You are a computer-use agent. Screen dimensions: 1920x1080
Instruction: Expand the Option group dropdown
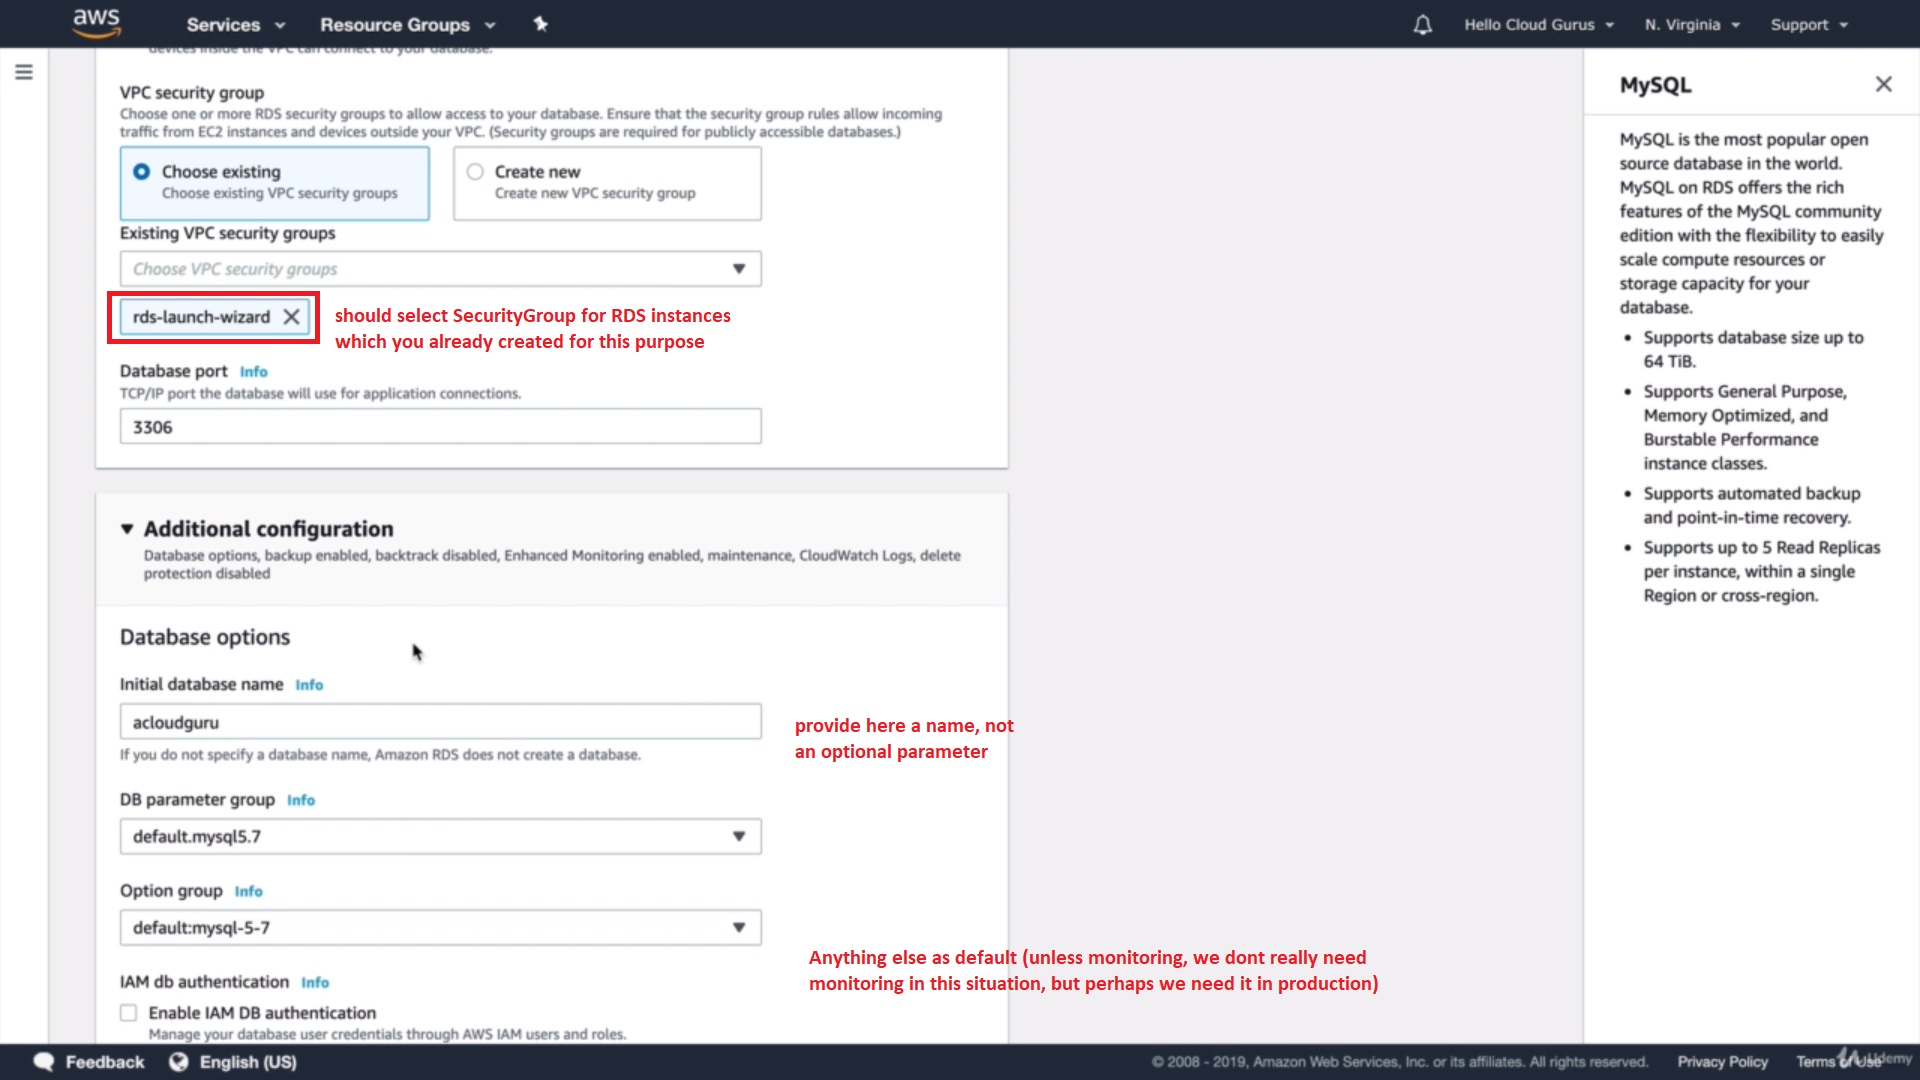click(x=440, y=928)
